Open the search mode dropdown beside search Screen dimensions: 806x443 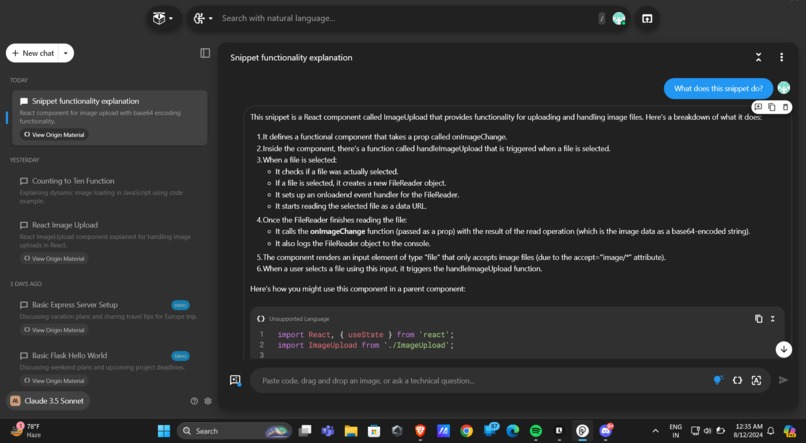click(203, 19)
